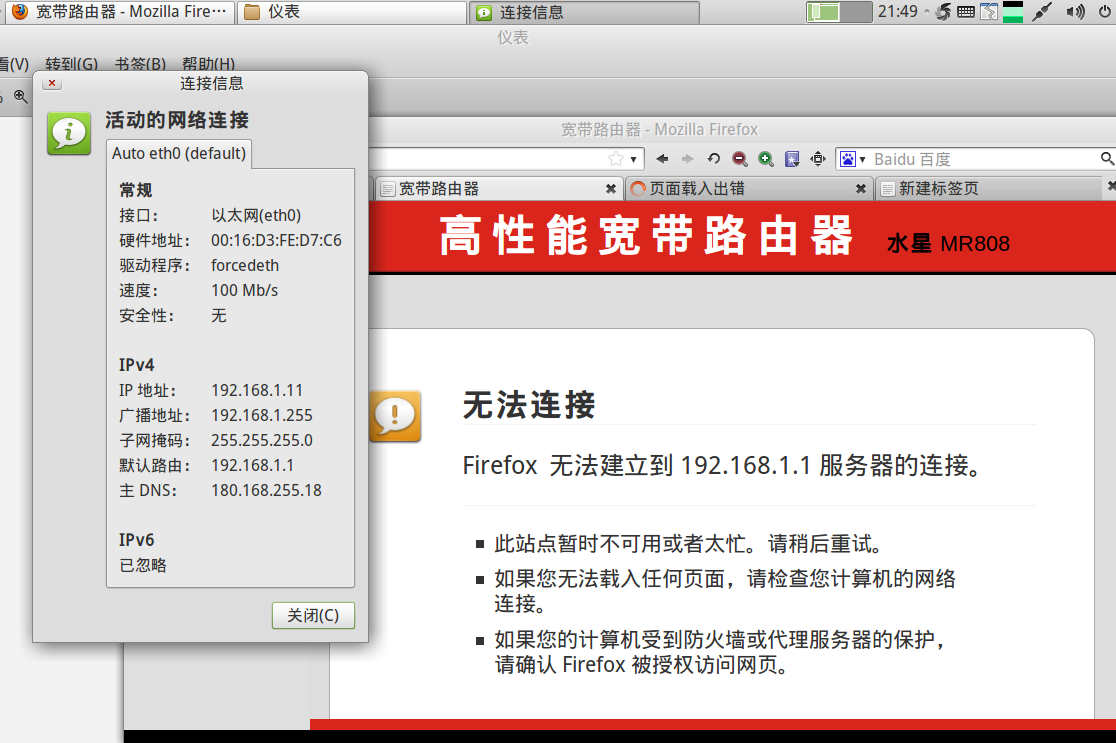The width and height of the screenshot is (1116, 743).
Task: Click the speed value 100 Mb/s
Action: click(245, 290)
